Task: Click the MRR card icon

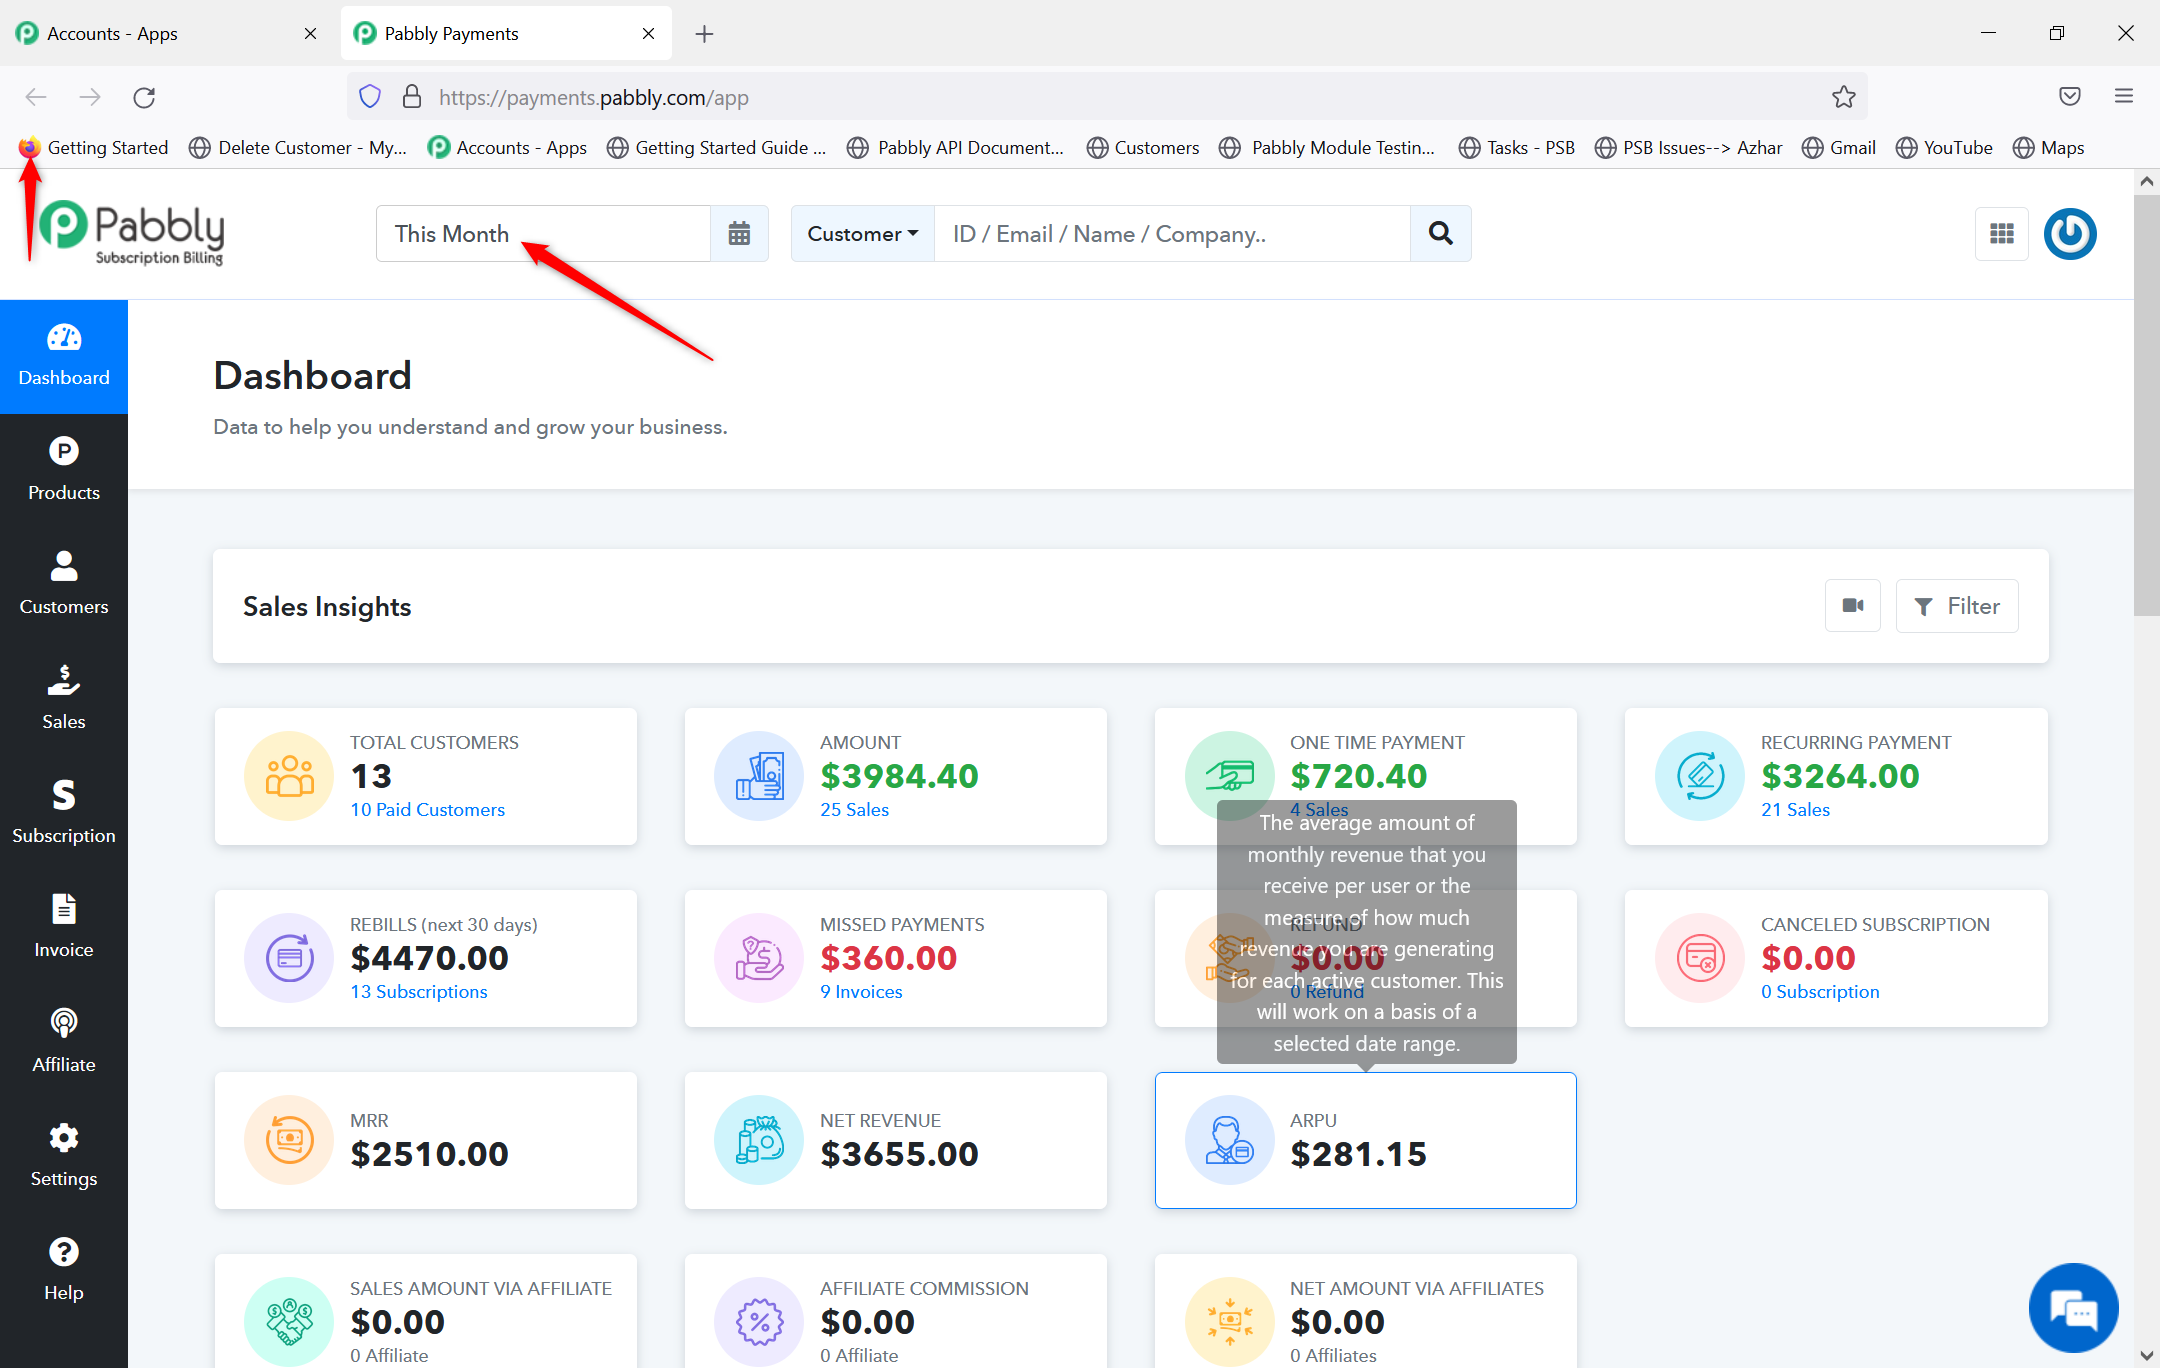Action: (289, 1140)
